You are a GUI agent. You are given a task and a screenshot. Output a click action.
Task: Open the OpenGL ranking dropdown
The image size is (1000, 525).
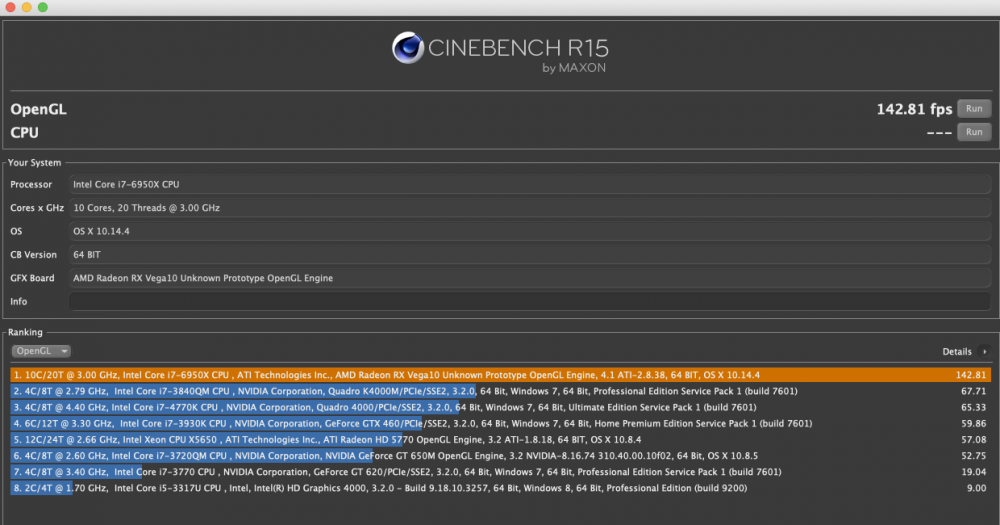tap(41, 351)
